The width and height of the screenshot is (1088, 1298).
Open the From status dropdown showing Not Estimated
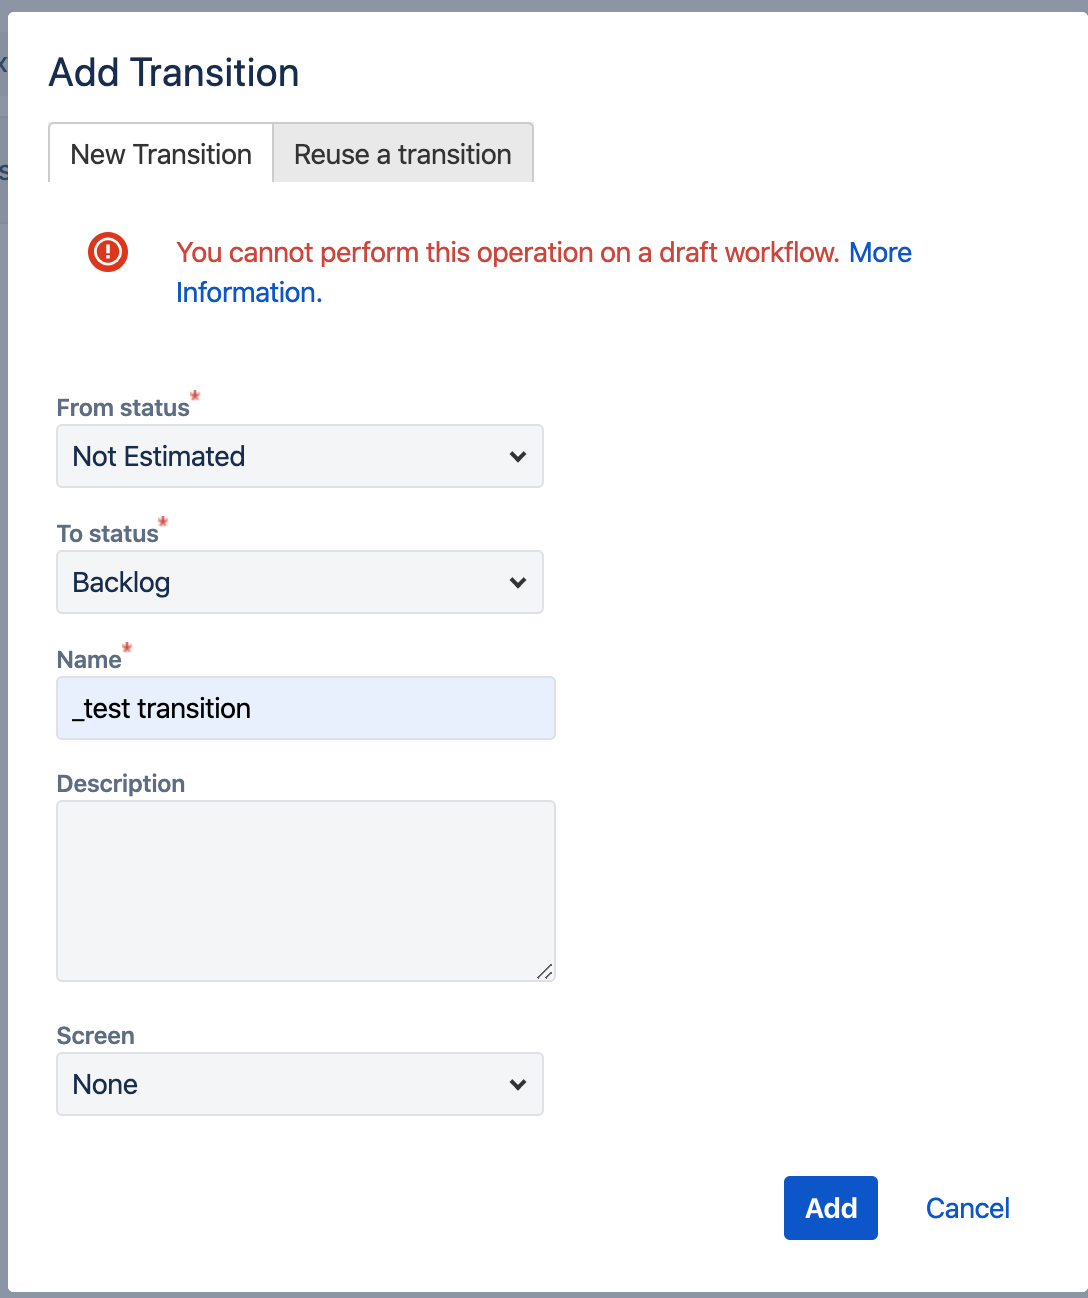point(300,456)
